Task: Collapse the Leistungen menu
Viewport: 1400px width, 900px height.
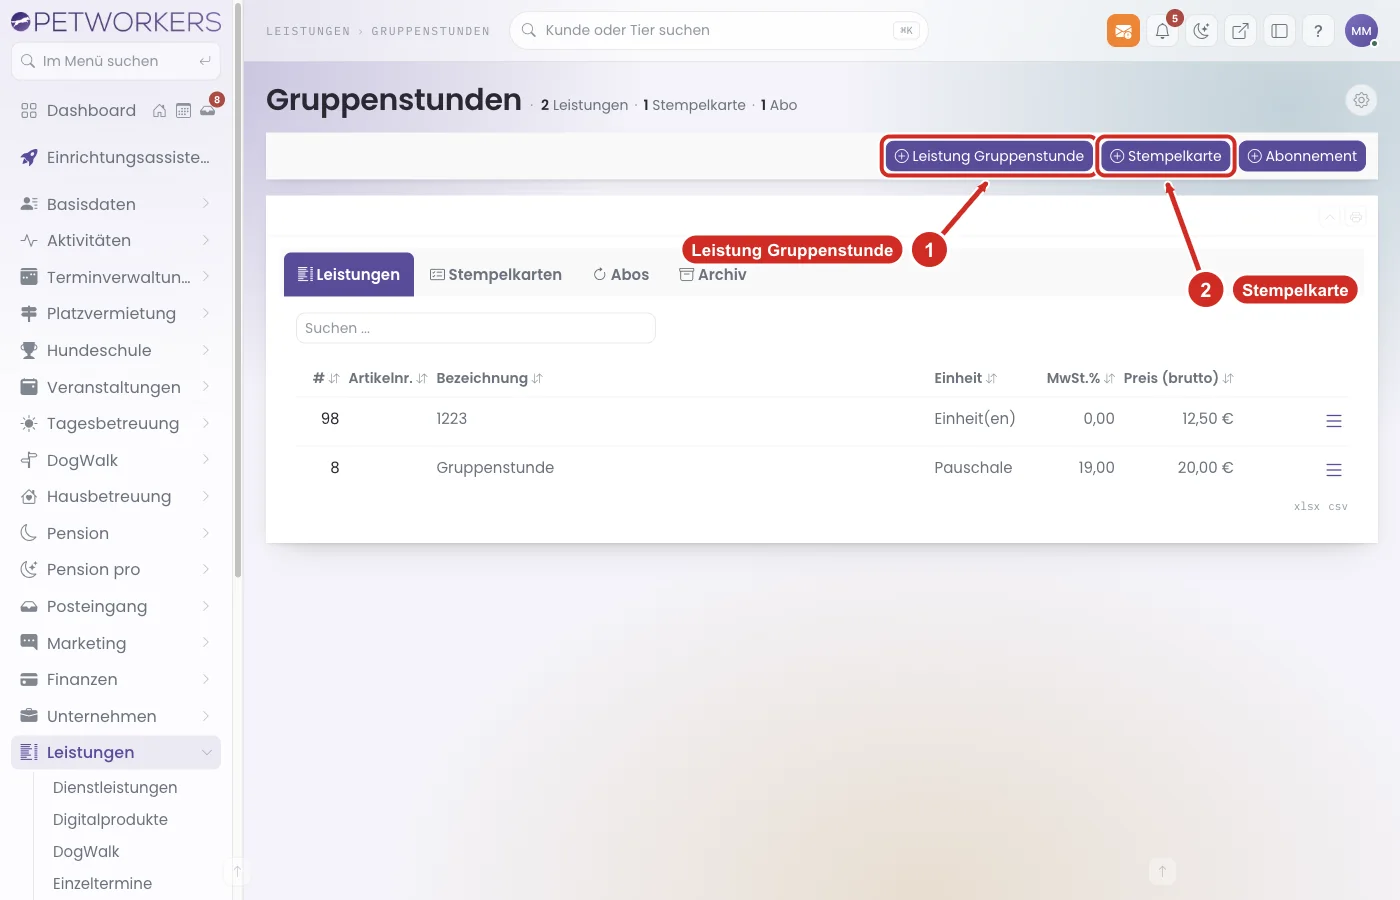Action: [x=116, y=752]
